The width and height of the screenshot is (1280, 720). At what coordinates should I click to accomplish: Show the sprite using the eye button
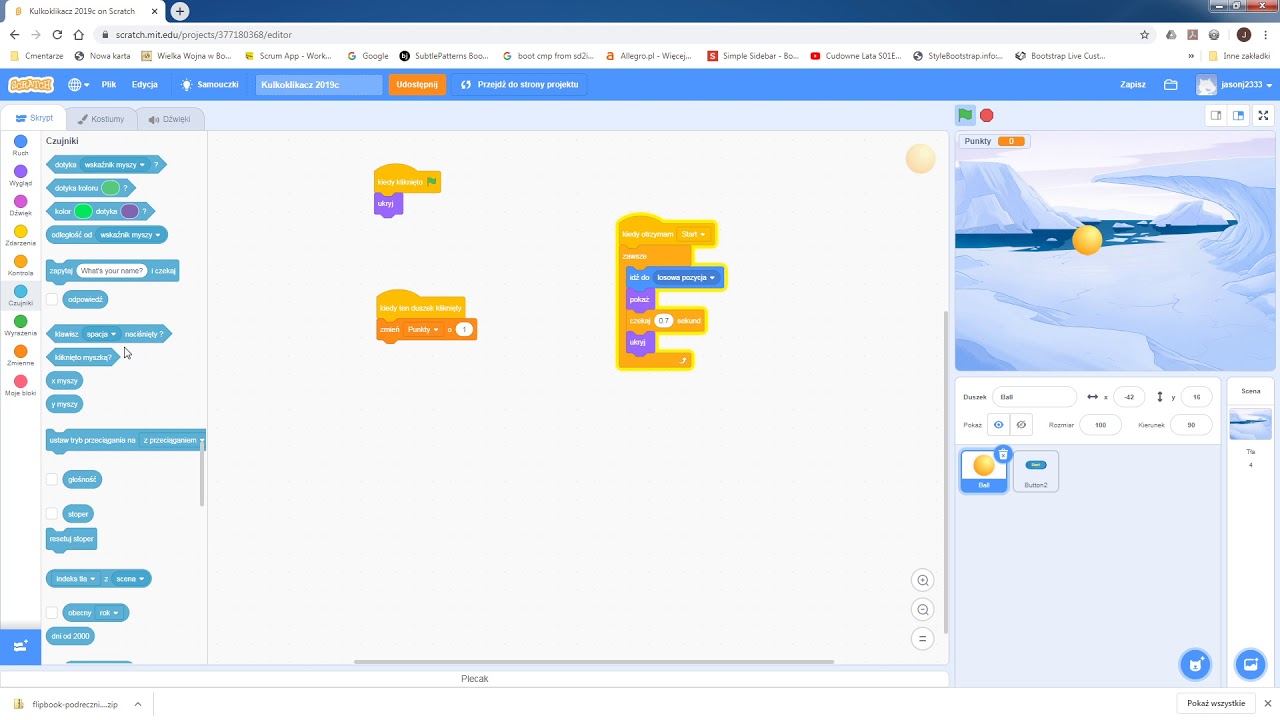pos(998,425)
